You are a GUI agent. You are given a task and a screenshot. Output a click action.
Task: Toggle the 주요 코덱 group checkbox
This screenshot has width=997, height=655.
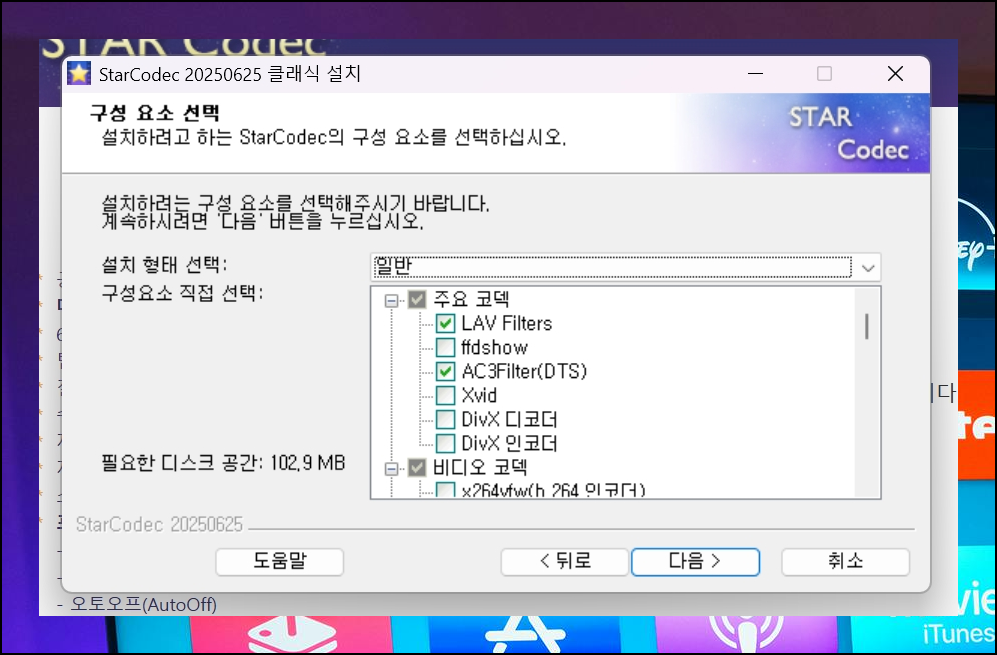[x=417, y=300]
